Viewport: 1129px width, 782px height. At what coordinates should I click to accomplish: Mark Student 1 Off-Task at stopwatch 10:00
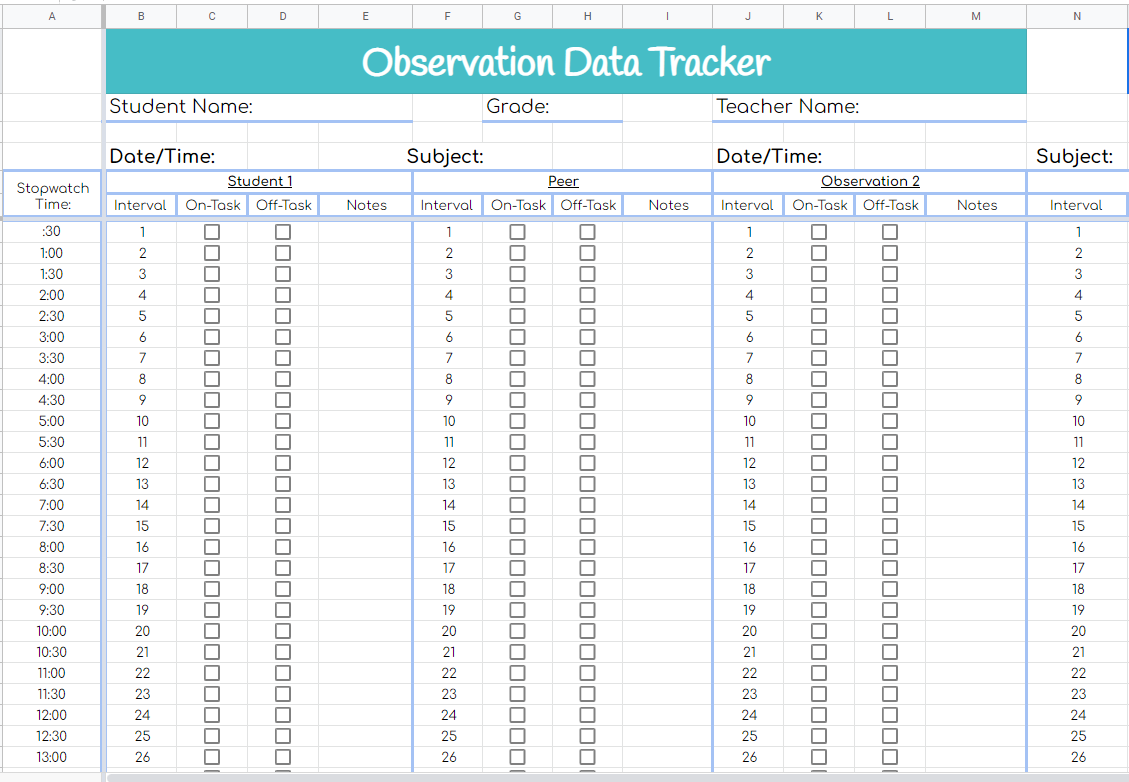pos(283,632)
